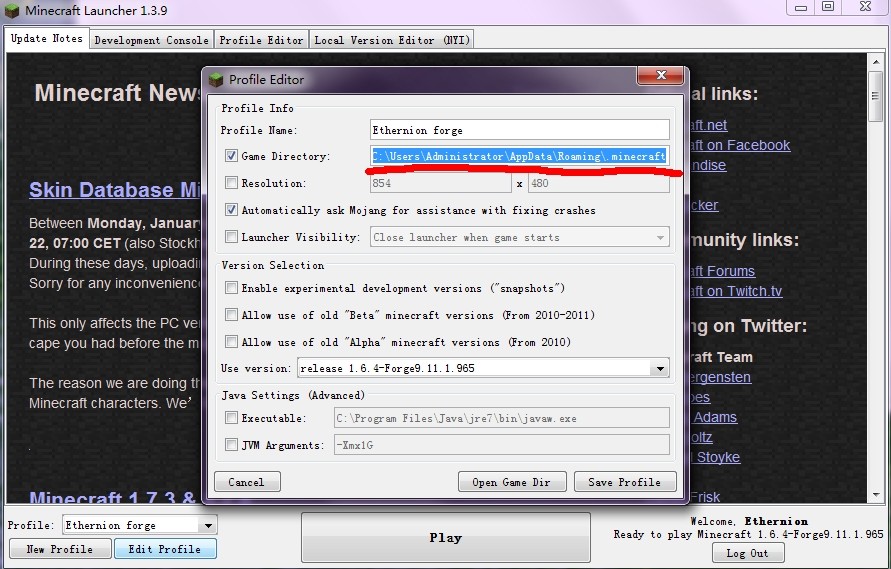Image resolution: width=891 pixels, height=569 pixels.
Task: Click the Profile Name input field
Action: tap(519, 130)
